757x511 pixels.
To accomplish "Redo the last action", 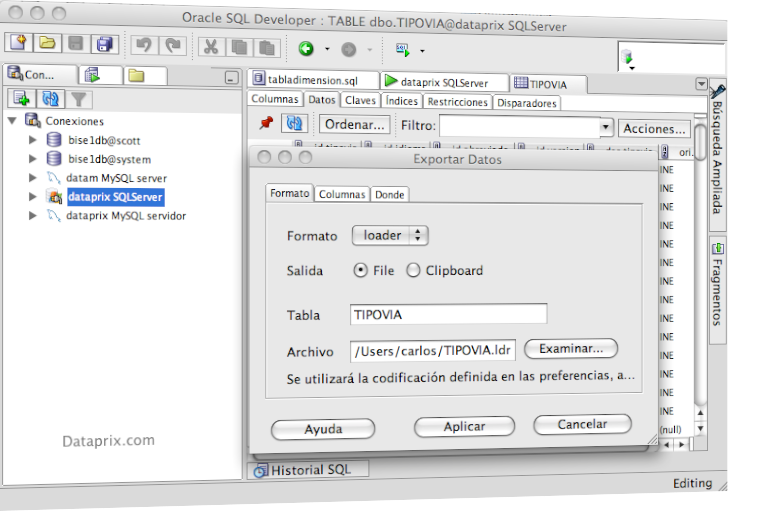I will click(173, 46).
